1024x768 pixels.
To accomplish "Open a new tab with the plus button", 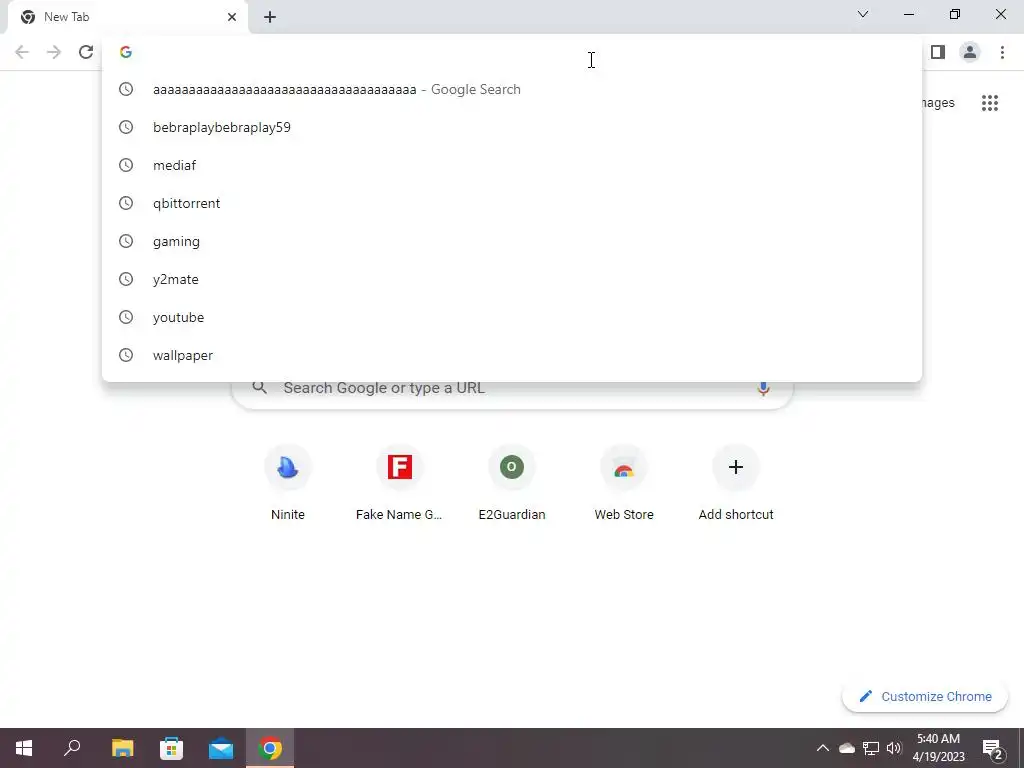I will click(x=270, y=17).
